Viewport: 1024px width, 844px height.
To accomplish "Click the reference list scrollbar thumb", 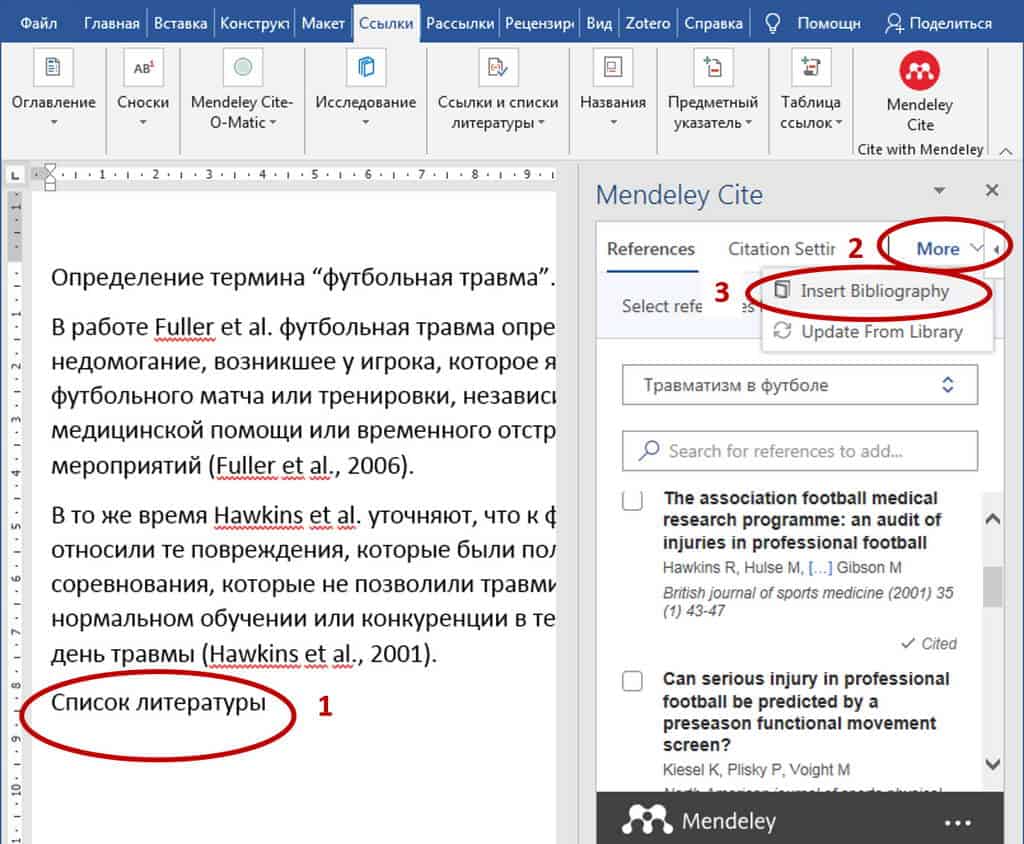I will [x=993, y=587].
